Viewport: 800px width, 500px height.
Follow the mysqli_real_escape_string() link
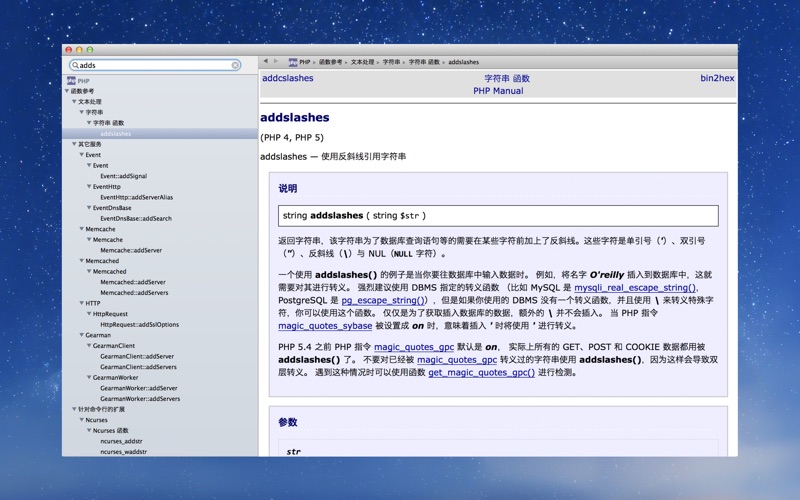click(x=635, y=288)
